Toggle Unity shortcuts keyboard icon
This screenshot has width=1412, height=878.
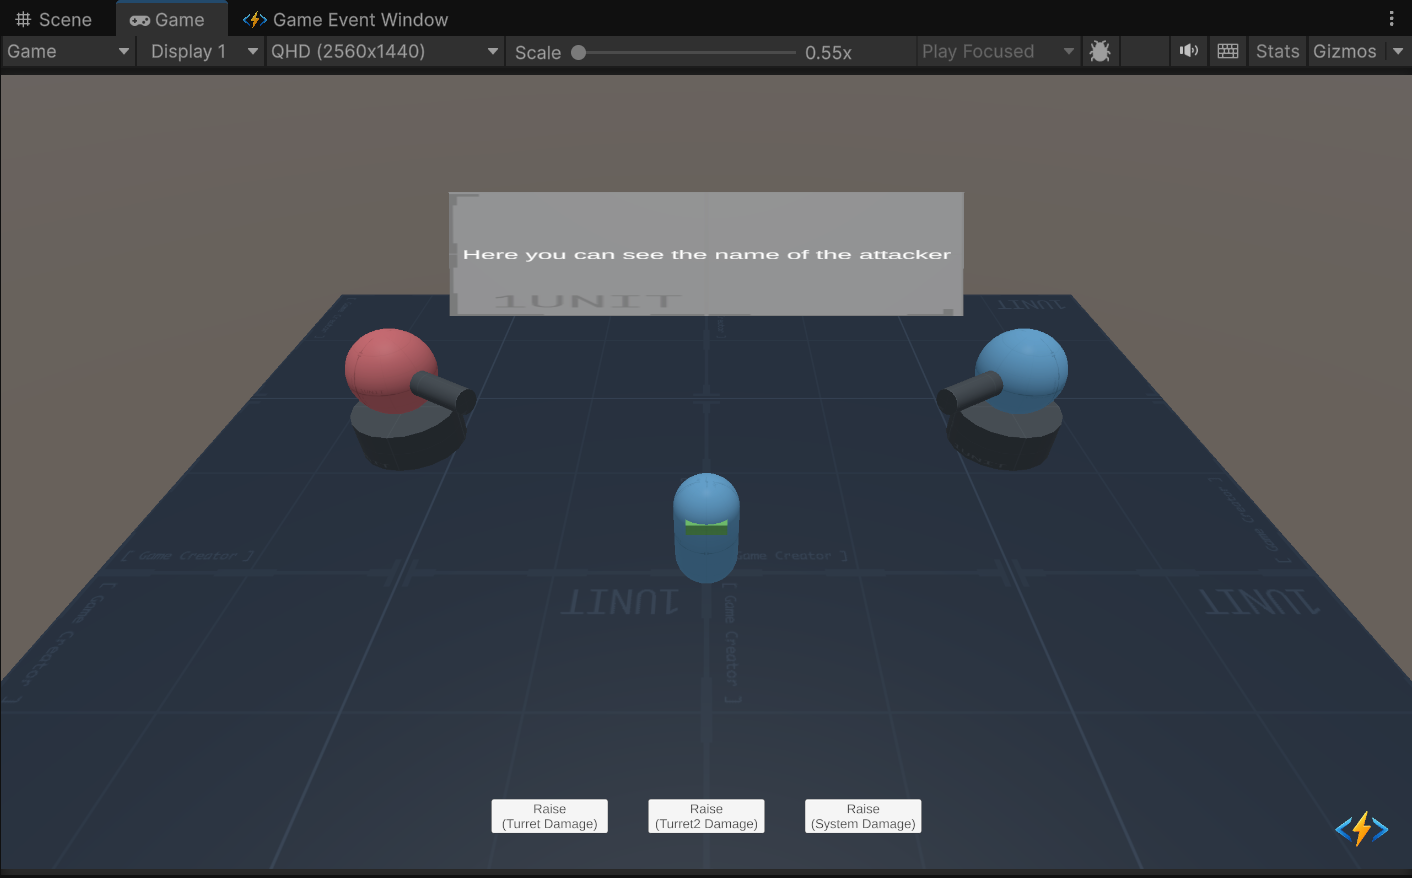(x=1228, y=51)
